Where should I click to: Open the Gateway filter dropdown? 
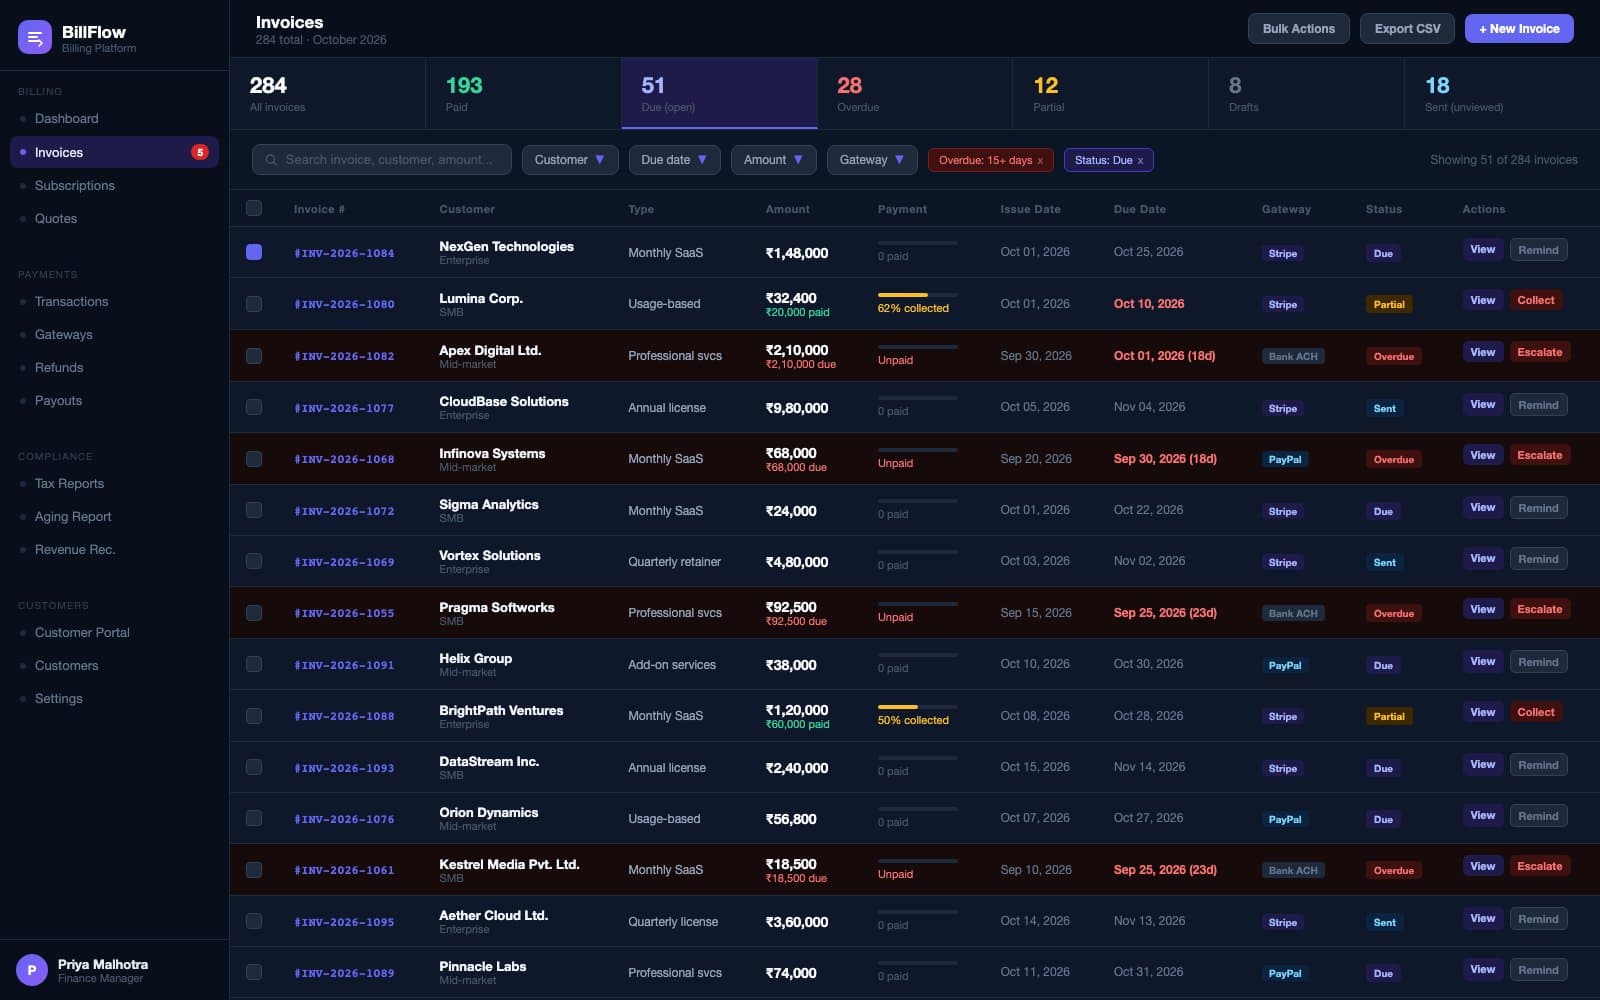[872, 160]
